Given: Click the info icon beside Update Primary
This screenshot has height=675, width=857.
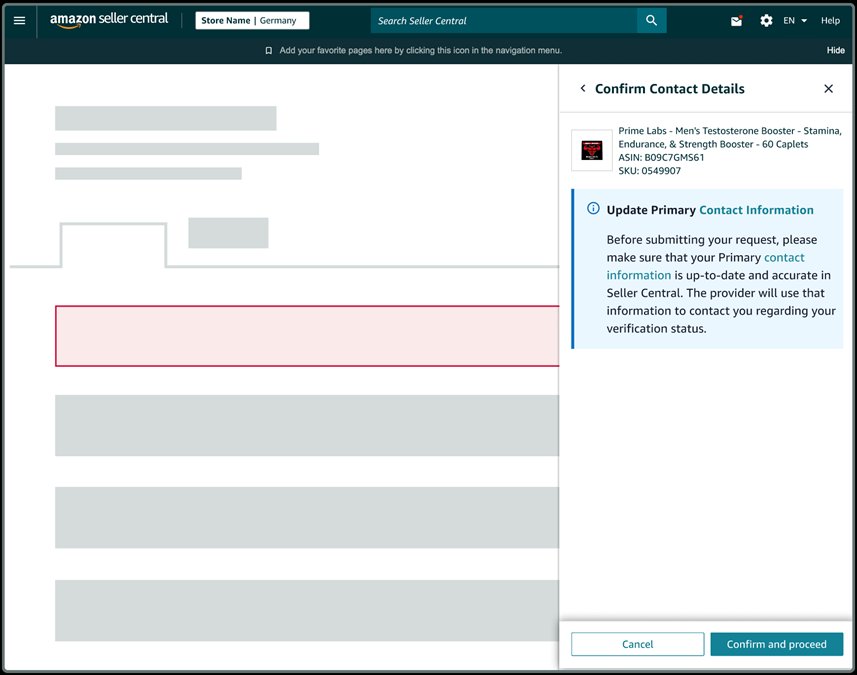Looking at the screenshot, I should pos(593,209).
